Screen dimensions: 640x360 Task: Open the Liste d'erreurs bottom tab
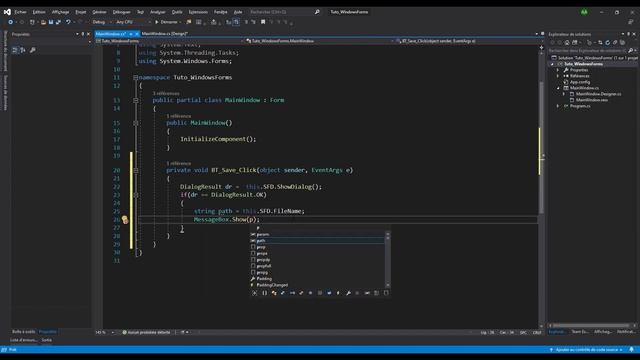[23, 340]
